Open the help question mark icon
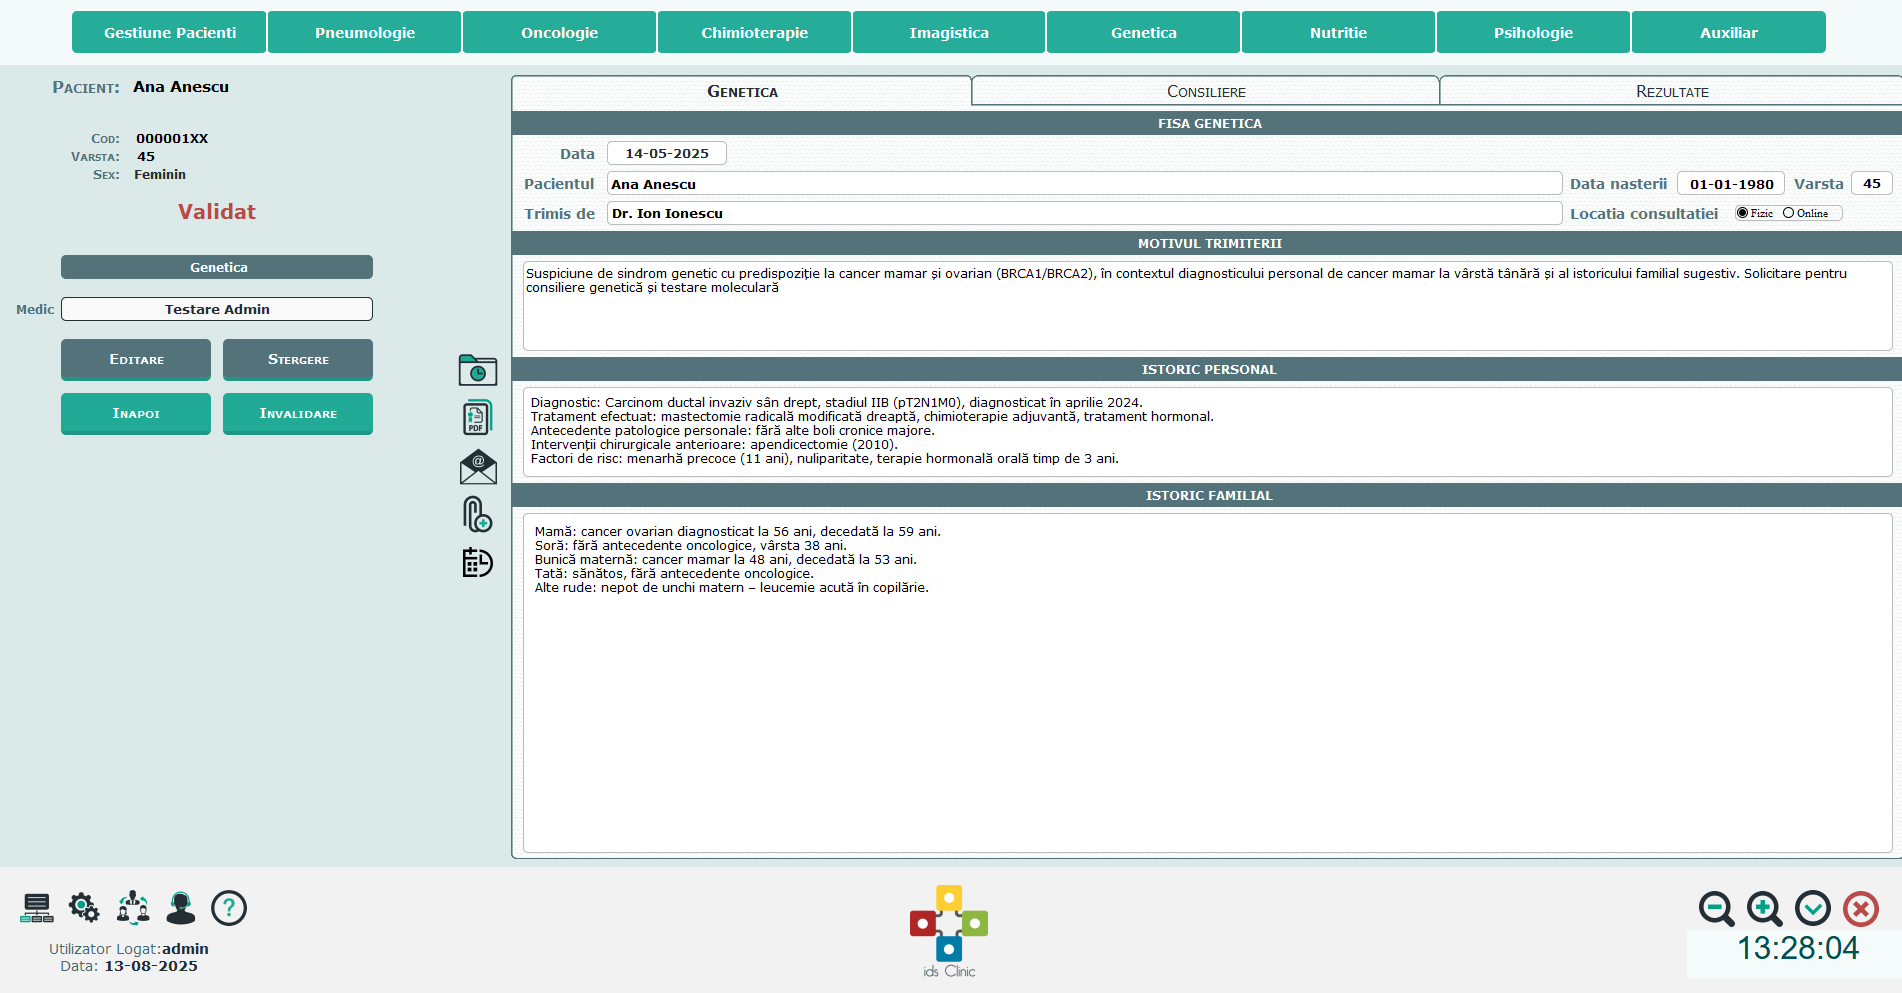The height and width of the screenshot is (993, 1902). pyautogui.click(x=229, y=908)
